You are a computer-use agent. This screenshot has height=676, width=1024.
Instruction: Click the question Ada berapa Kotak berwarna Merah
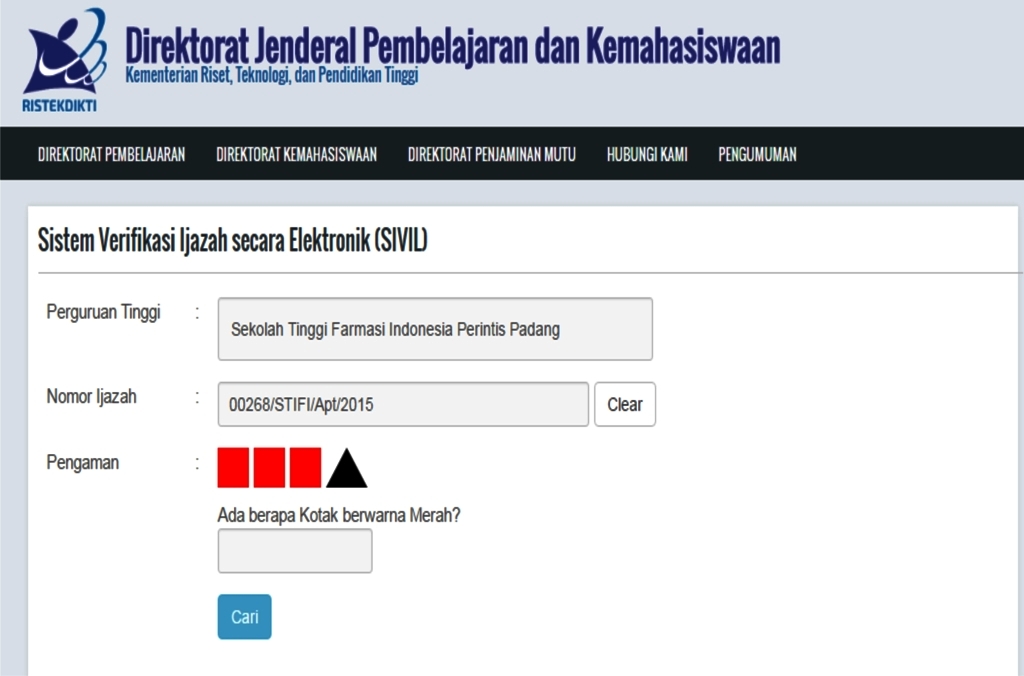339,515
